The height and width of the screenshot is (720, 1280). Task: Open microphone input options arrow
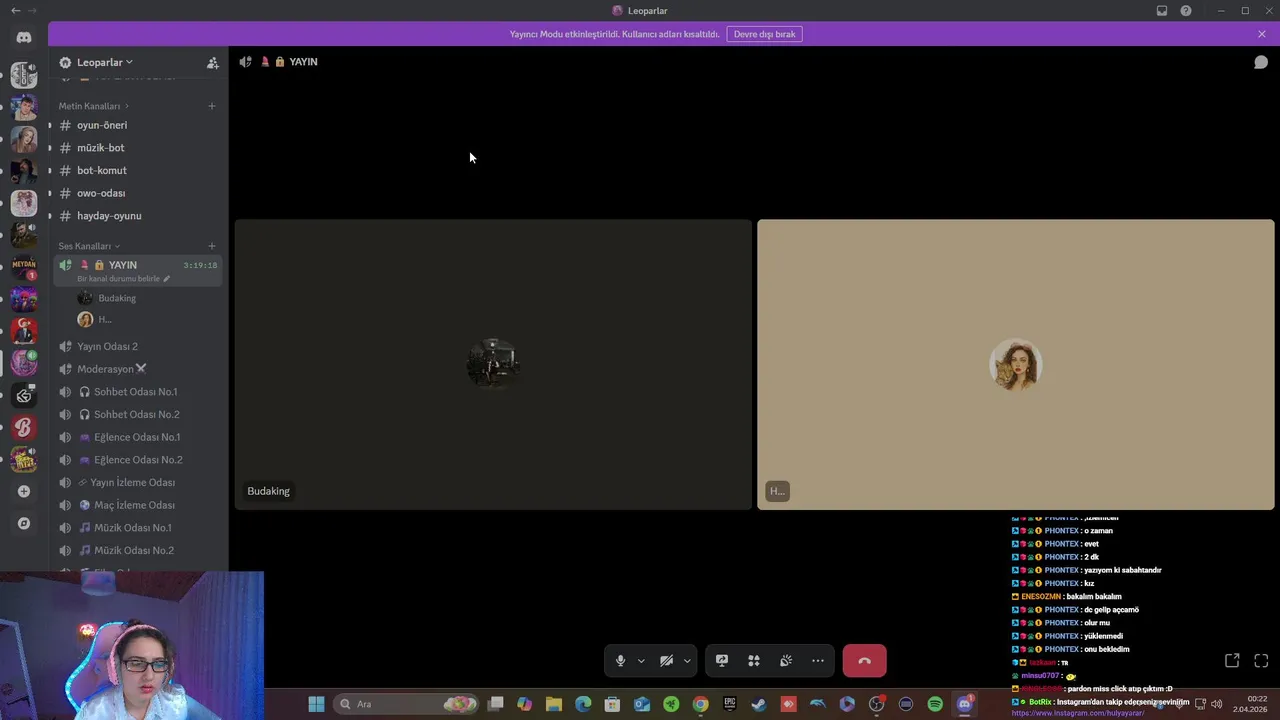tap(641, 661)
